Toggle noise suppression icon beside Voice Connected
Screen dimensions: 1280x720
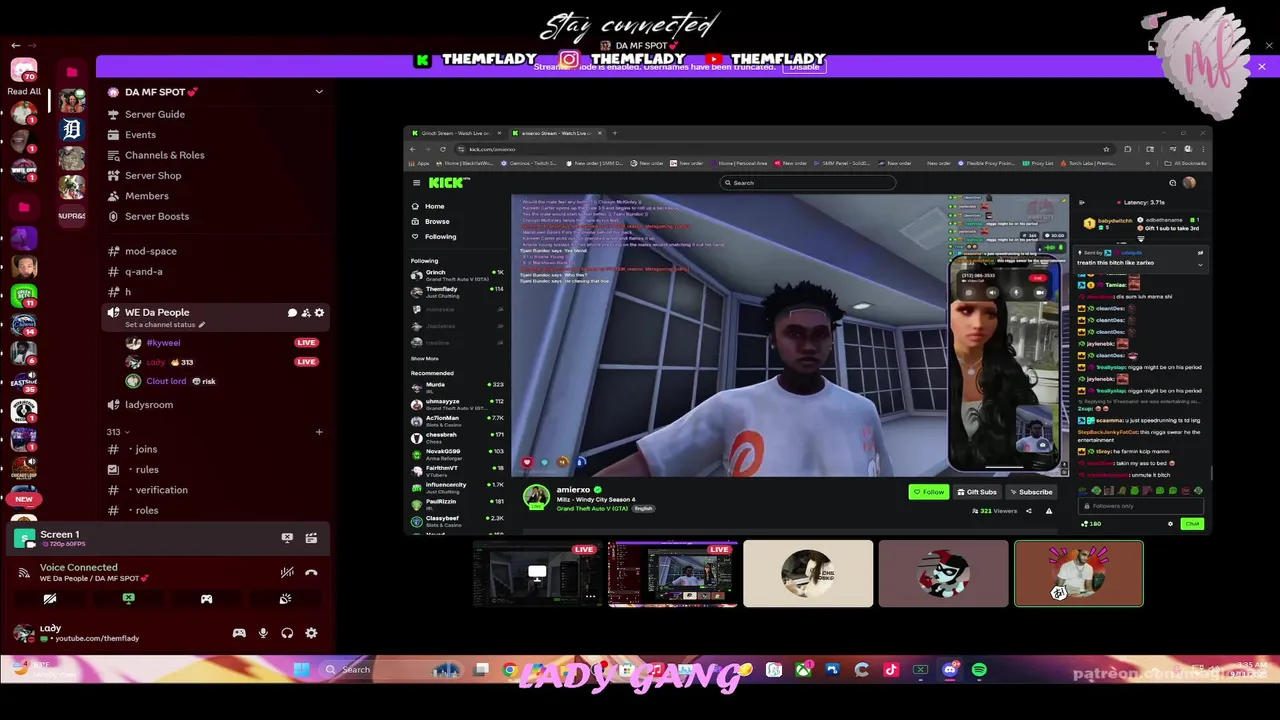pyautogui.click(x=287, y=572)
